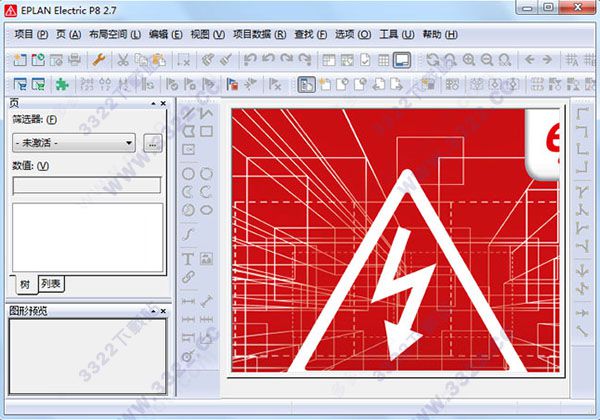Close the 页 navigator panel

[163, 103]
